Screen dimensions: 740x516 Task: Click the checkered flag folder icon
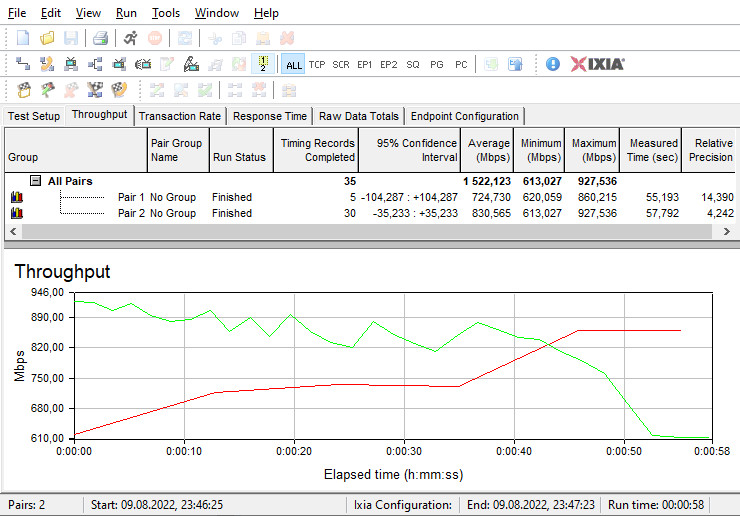click(24, 90)
